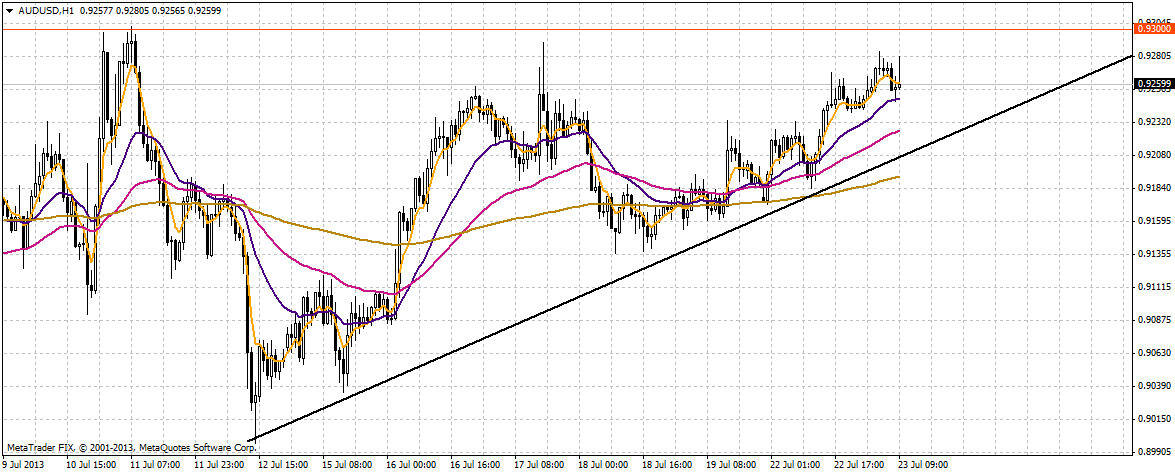Click the 0.92080 price scale label
The image size is (1175, 473).
point(1153,154)
